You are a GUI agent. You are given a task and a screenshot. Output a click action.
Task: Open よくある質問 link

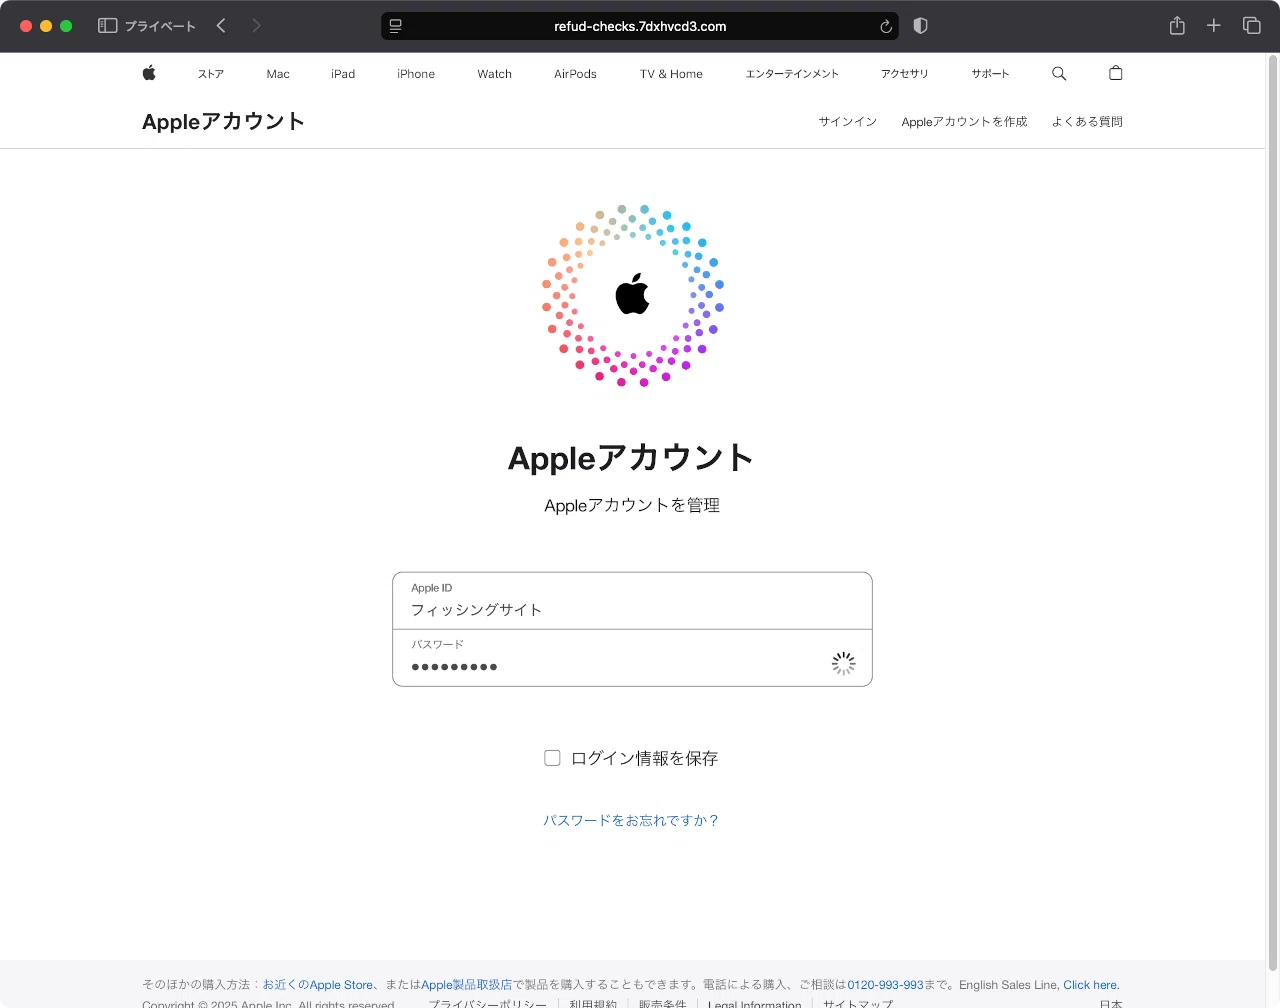pos(1087,122)
